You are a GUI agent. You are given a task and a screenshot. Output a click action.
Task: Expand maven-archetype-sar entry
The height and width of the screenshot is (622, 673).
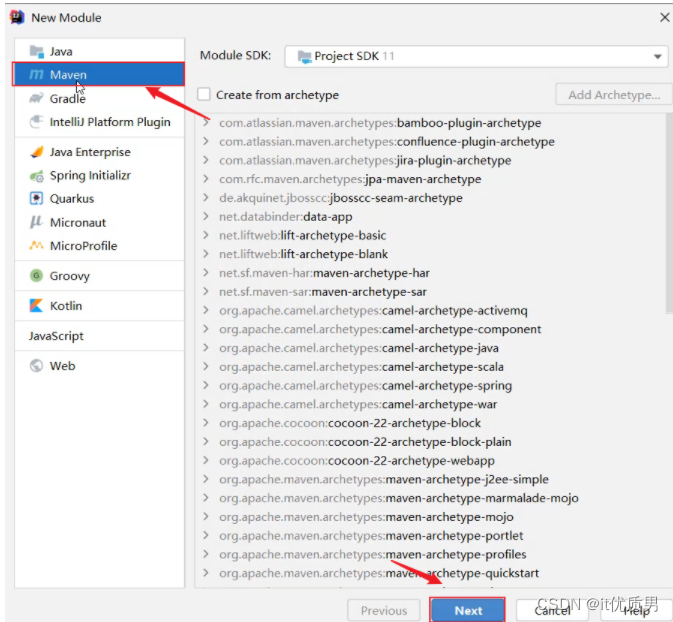(x=206, y=291)
